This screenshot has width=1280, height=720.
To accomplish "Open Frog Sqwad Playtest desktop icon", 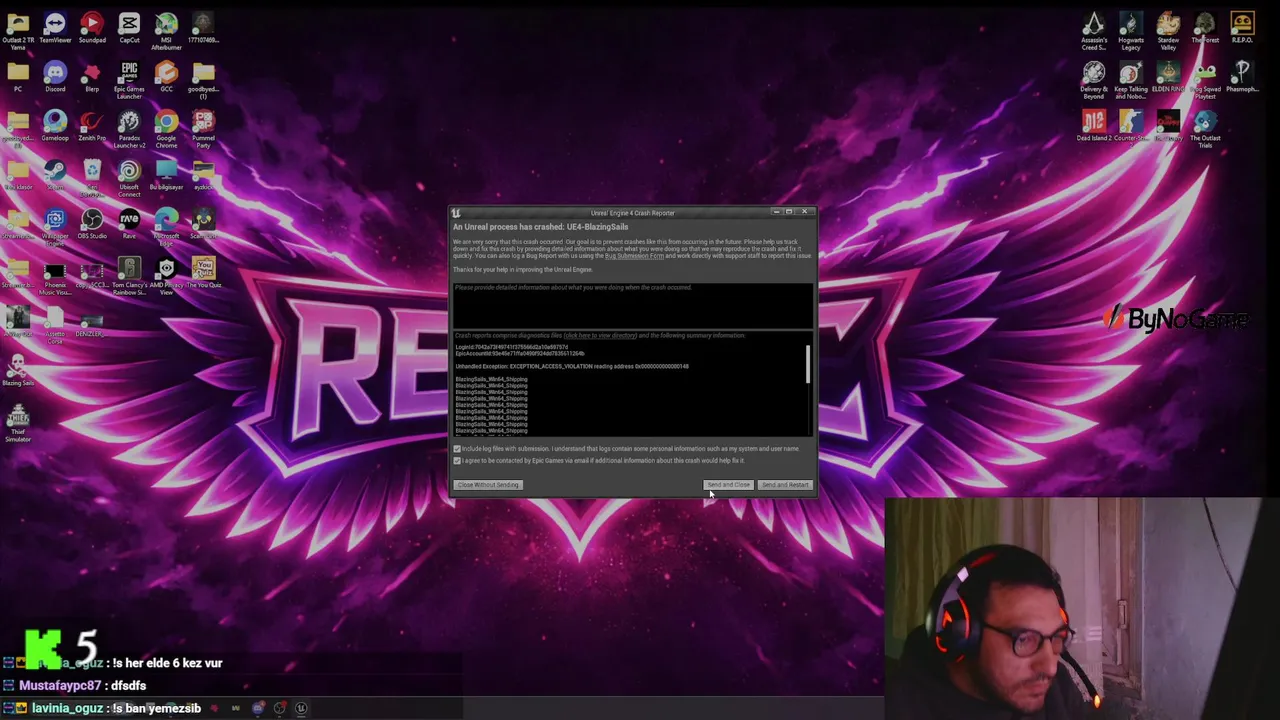I will (x=1205, y=80).
